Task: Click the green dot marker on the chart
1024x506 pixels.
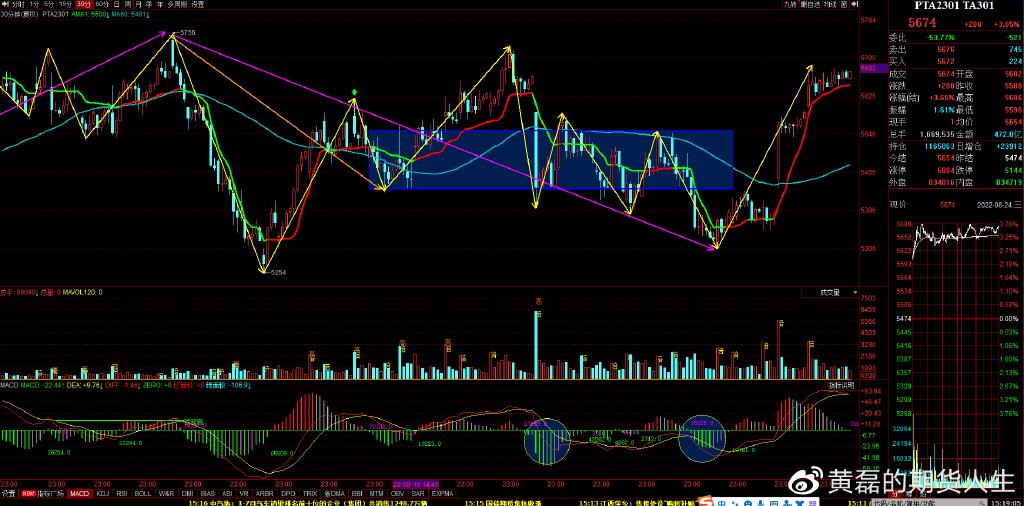Action: pyautogui.click(x=355, y=93)
